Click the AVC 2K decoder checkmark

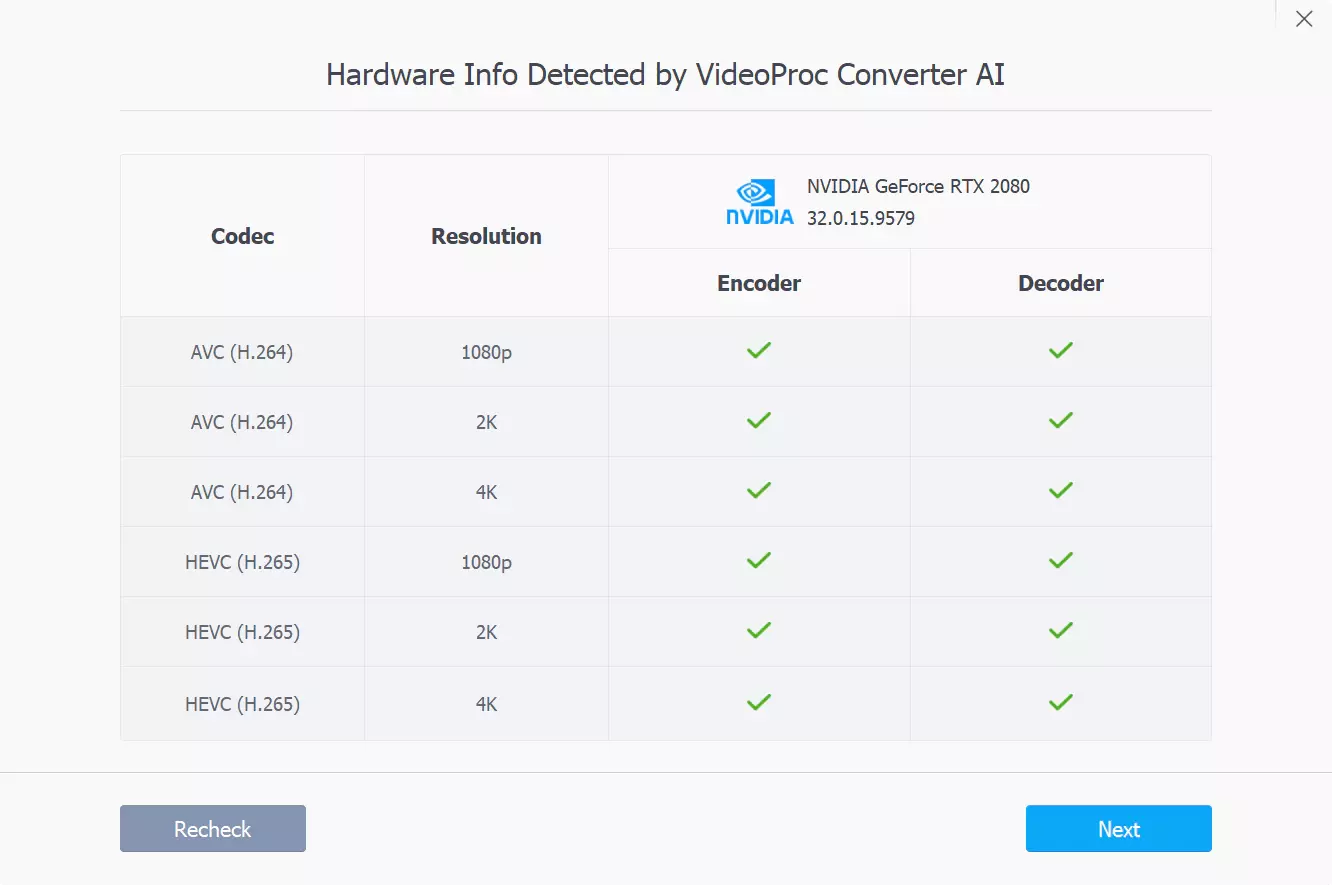(x=1060, y=421)
